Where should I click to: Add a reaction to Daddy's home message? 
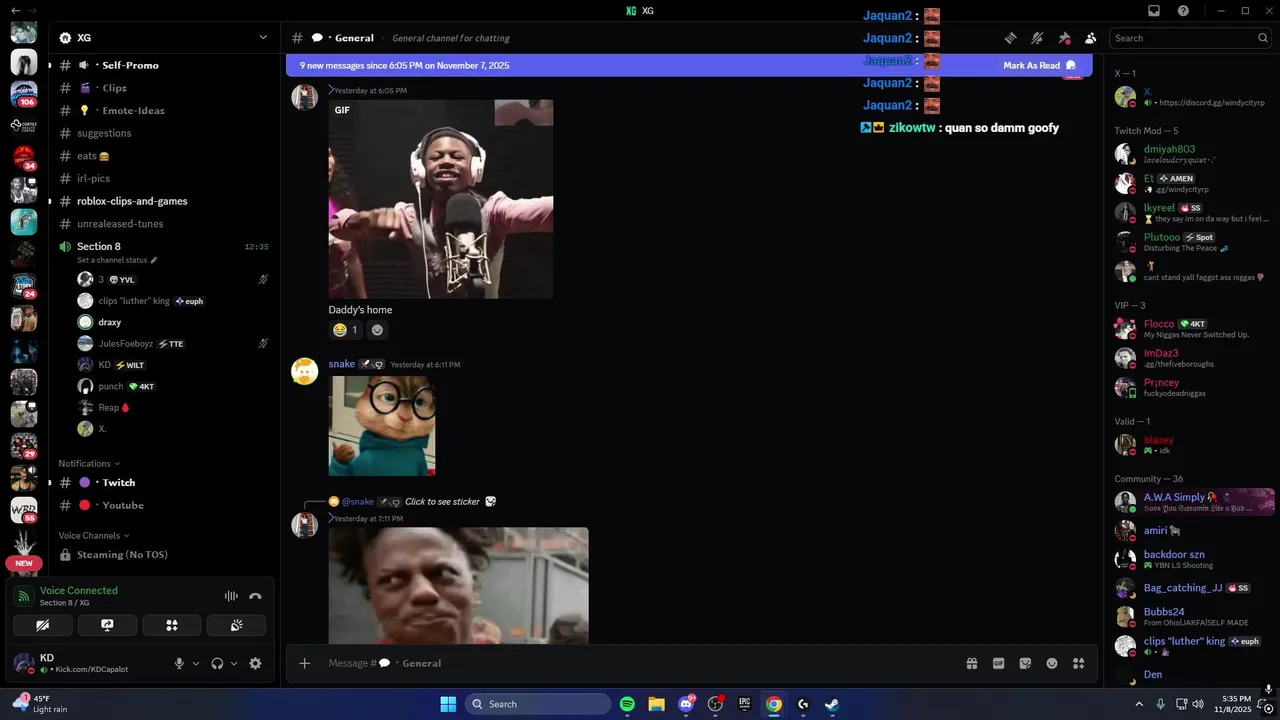click(x=377, y=330)
